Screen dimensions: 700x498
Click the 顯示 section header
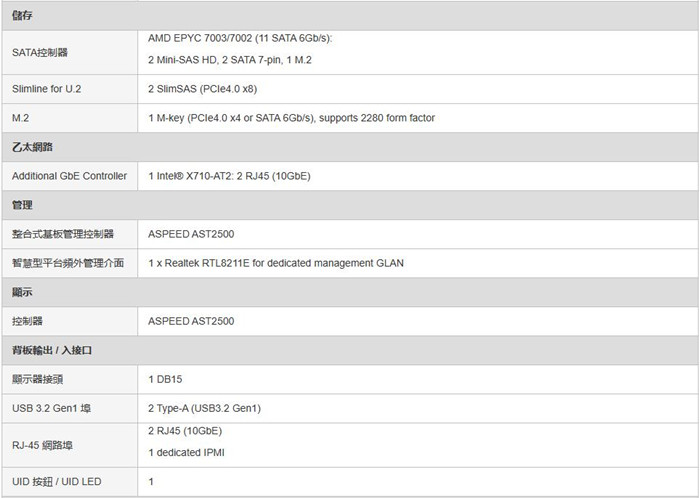(22, 292)
